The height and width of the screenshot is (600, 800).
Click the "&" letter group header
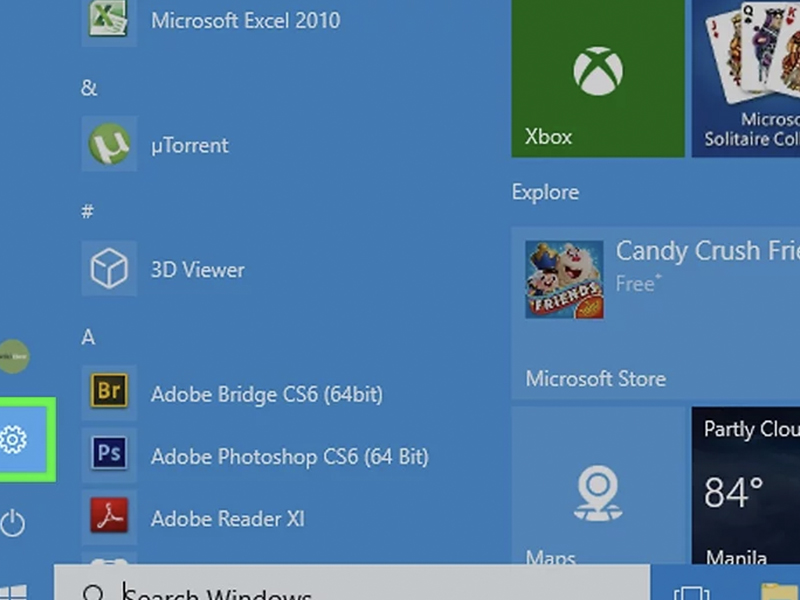(x=89, y=88)
